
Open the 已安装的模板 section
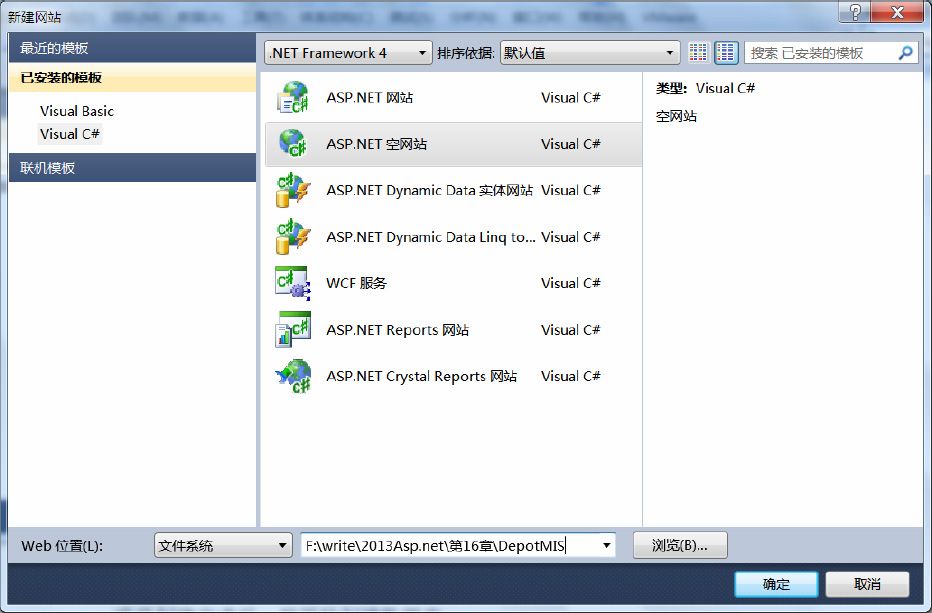[x=133, y=77]
